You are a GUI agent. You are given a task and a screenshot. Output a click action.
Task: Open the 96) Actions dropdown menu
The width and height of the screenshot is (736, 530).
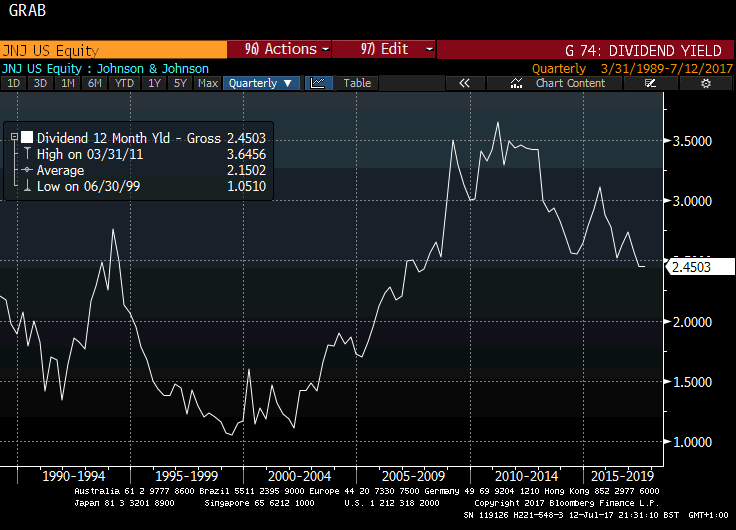click(x=279, y=49)
